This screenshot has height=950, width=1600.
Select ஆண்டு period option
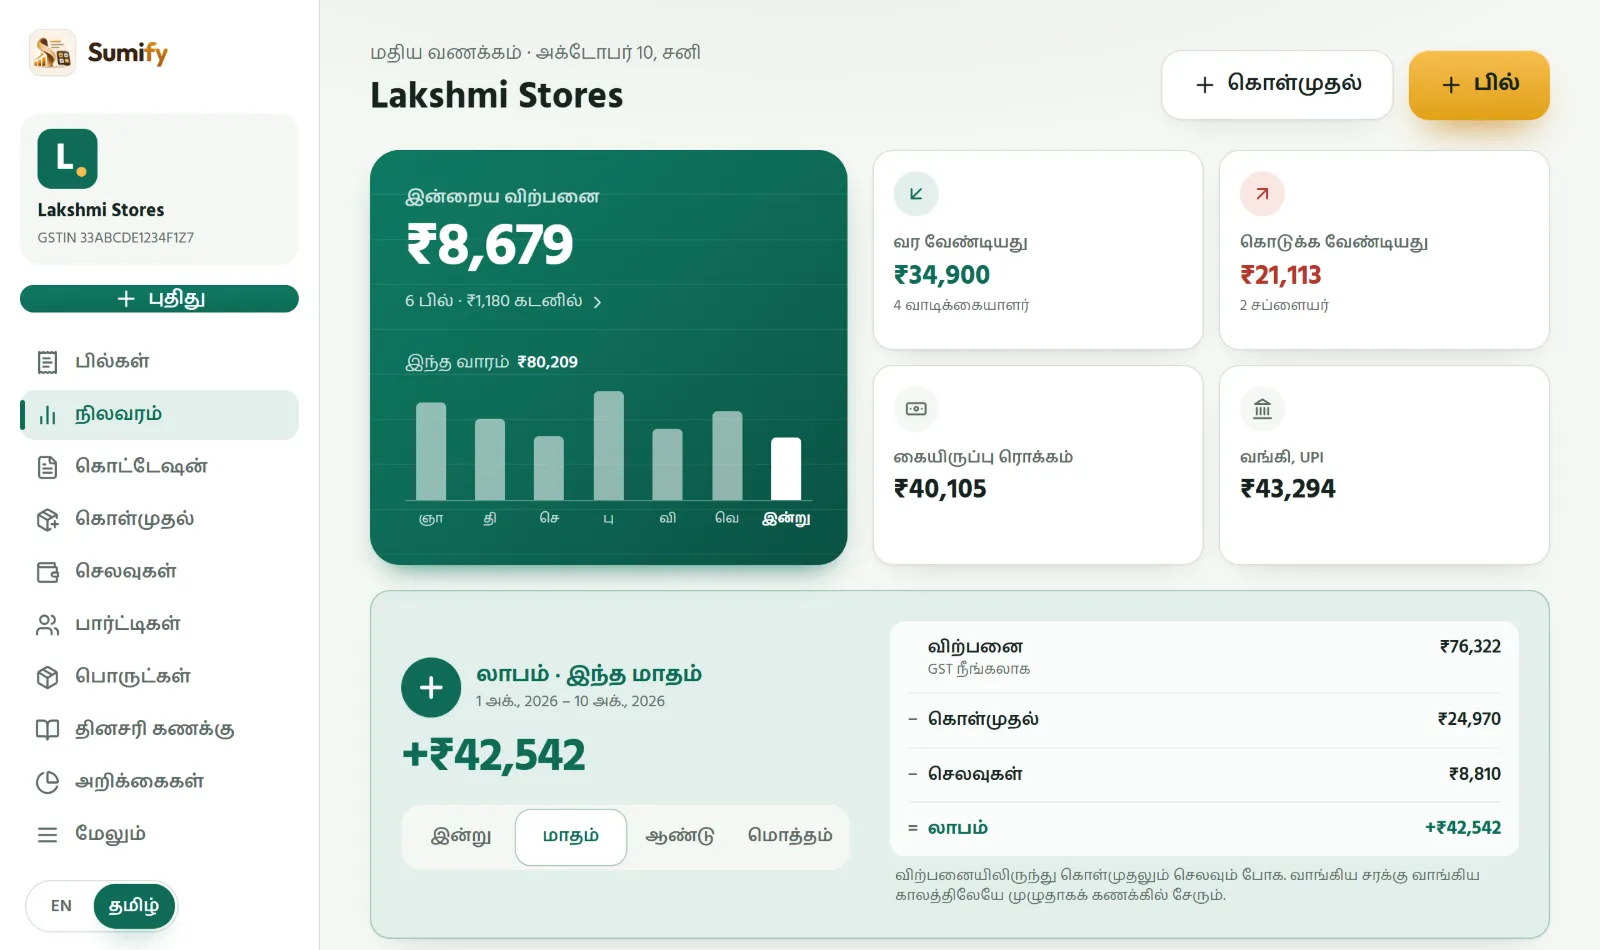coord(680,837)
